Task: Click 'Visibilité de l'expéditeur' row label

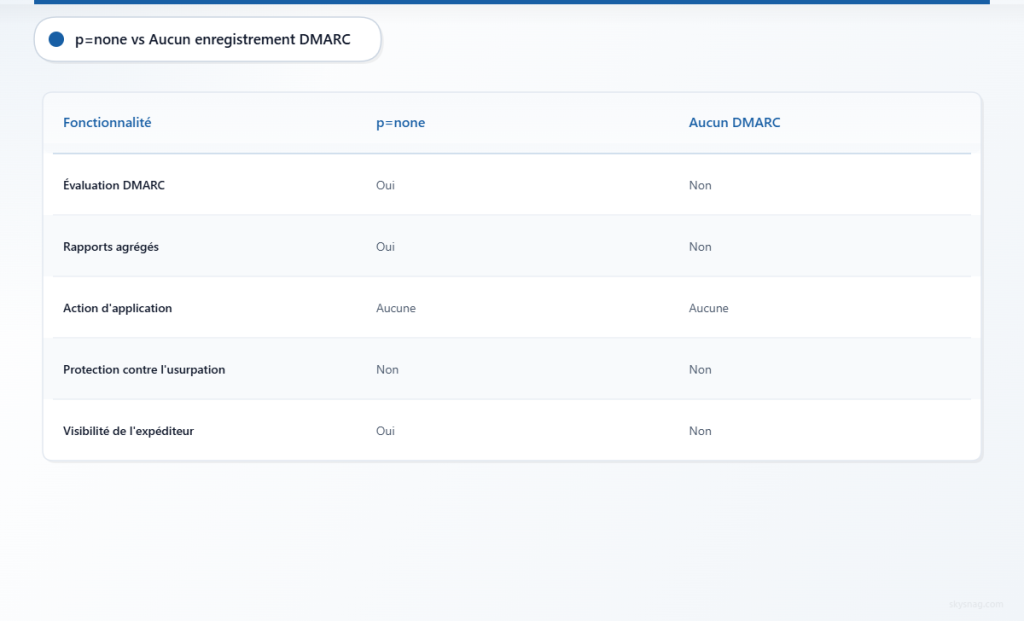Action: (128, 431)
